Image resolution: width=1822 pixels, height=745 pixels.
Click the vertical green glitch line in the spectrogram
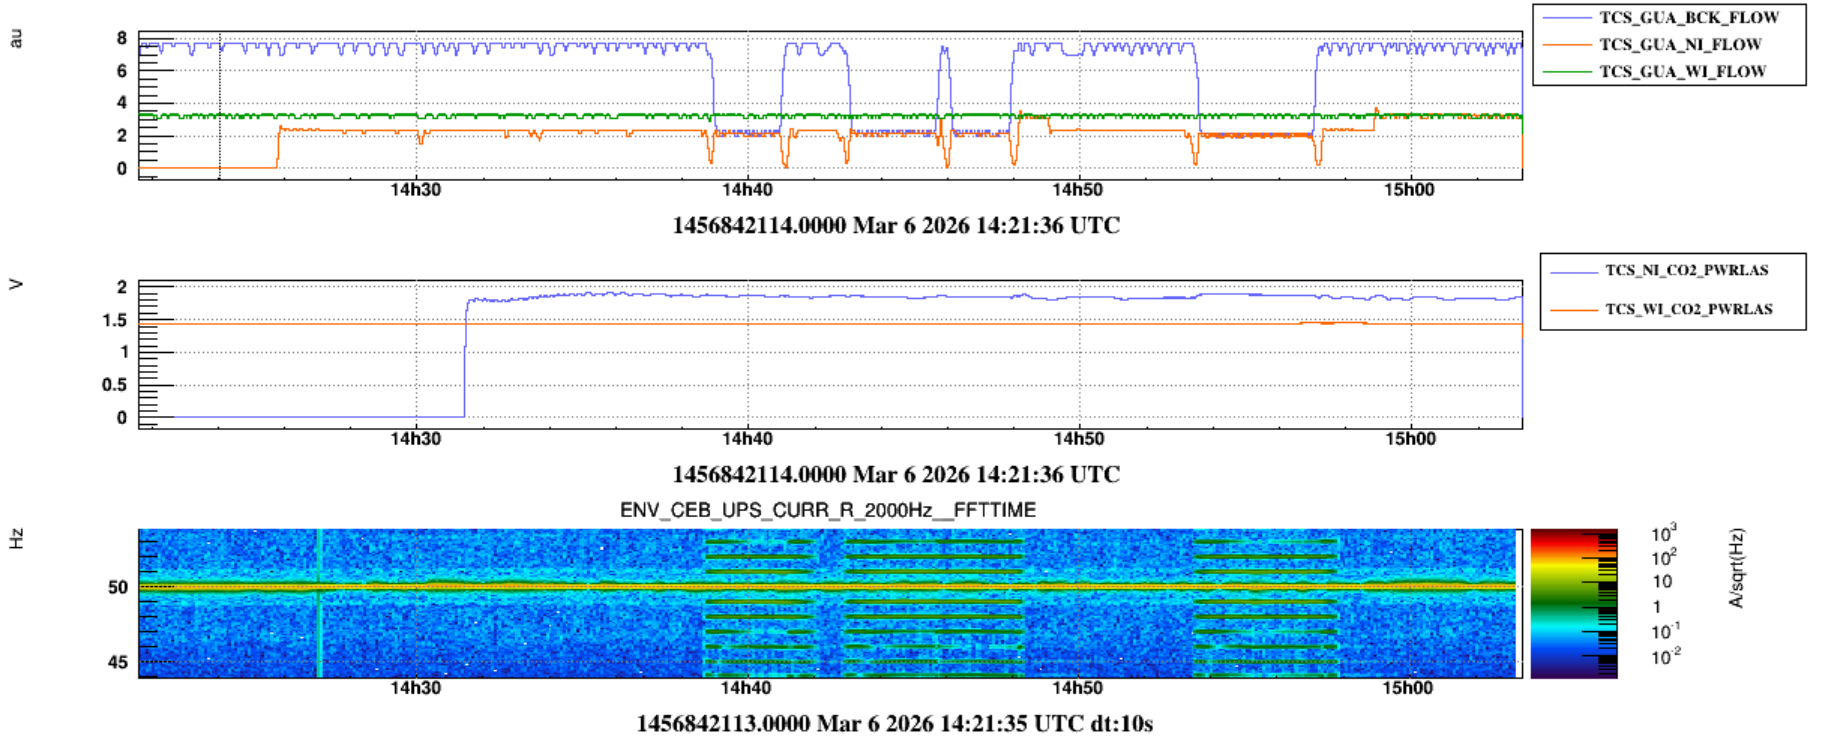point(319,603)
